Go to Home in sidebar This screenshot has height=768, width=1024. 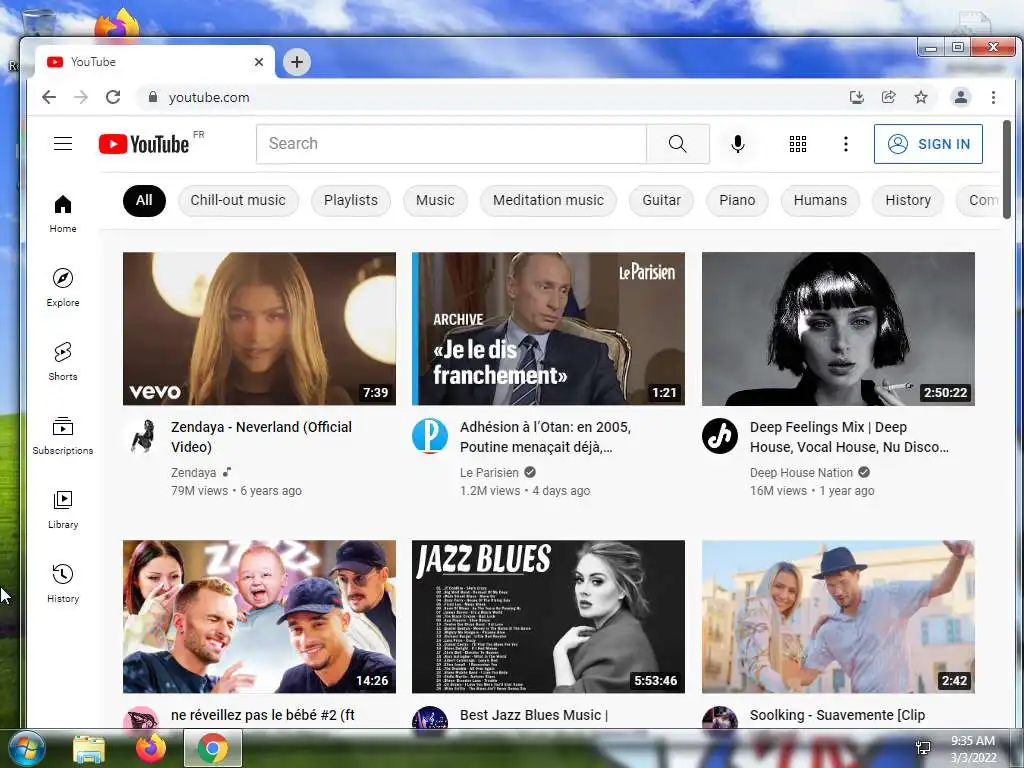pos(63,214)
